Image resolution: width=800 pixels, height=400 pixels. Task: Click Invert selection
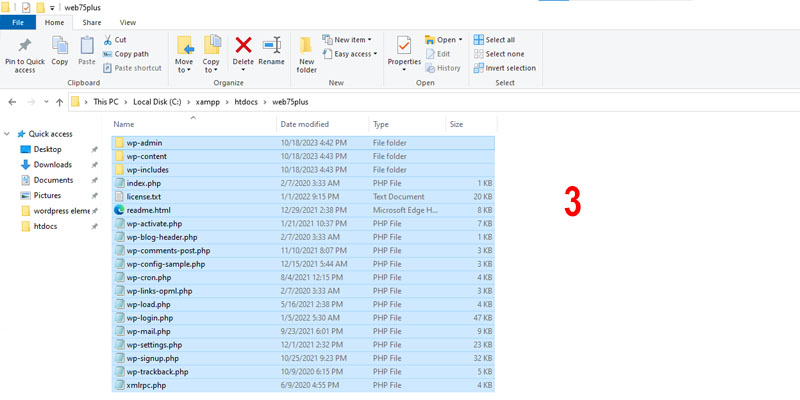pyautogui.click(x=505, y=68)
